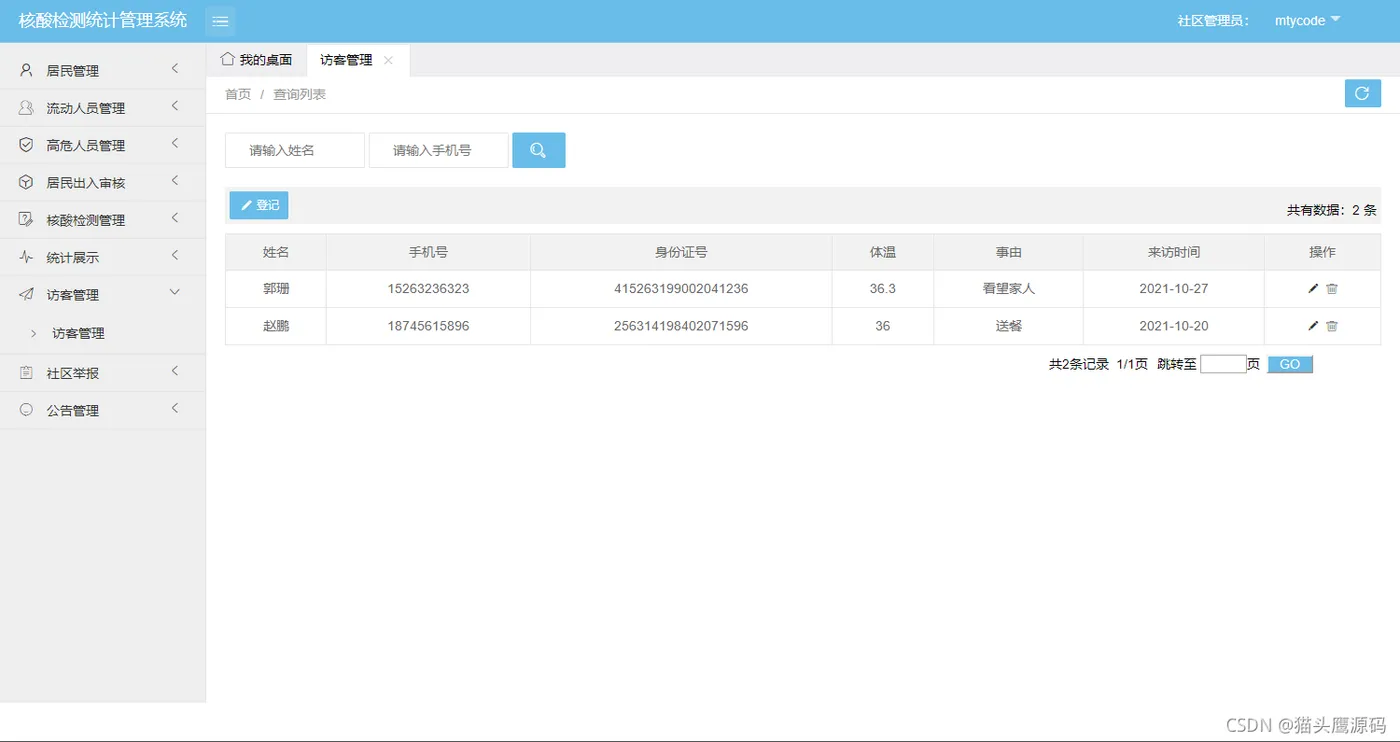Click the 访客管理 paper plane icon

[26, 294]
